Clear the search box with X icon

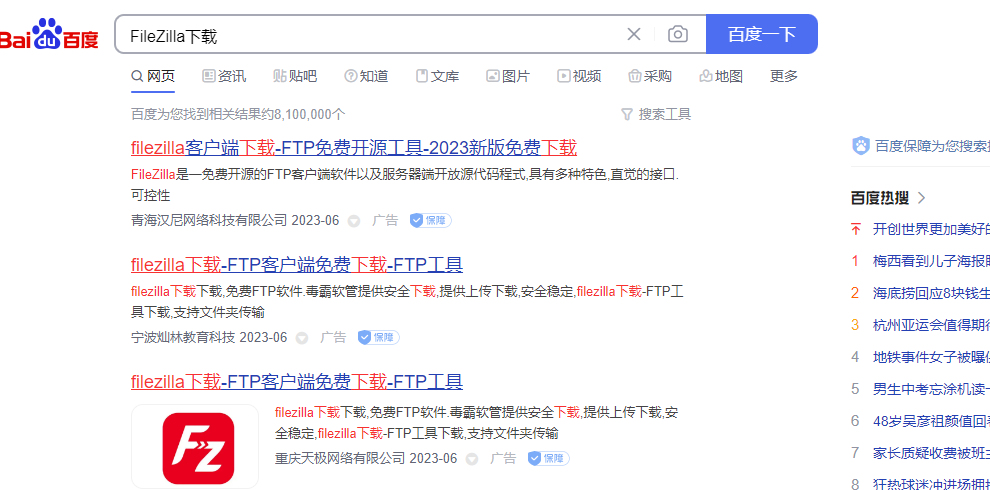(633, 34)
